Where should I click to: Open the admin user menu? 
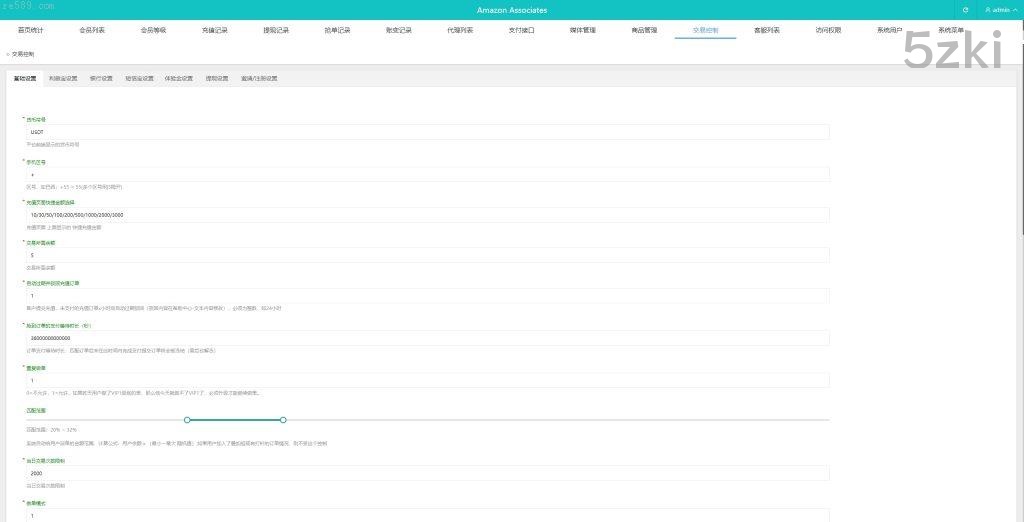click(998, 10)
